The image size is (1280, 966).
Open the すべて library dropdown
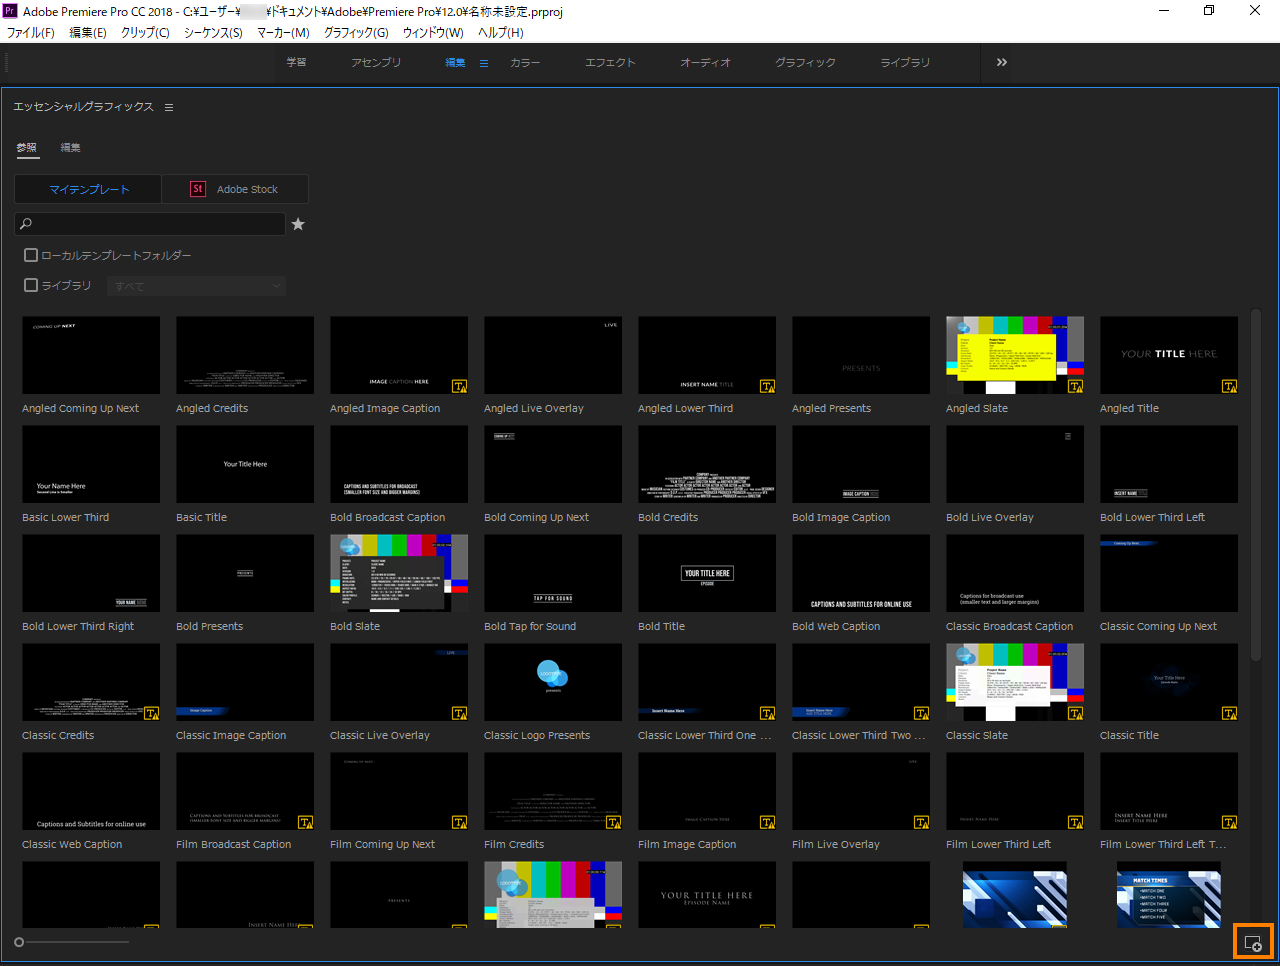[196, 286]
